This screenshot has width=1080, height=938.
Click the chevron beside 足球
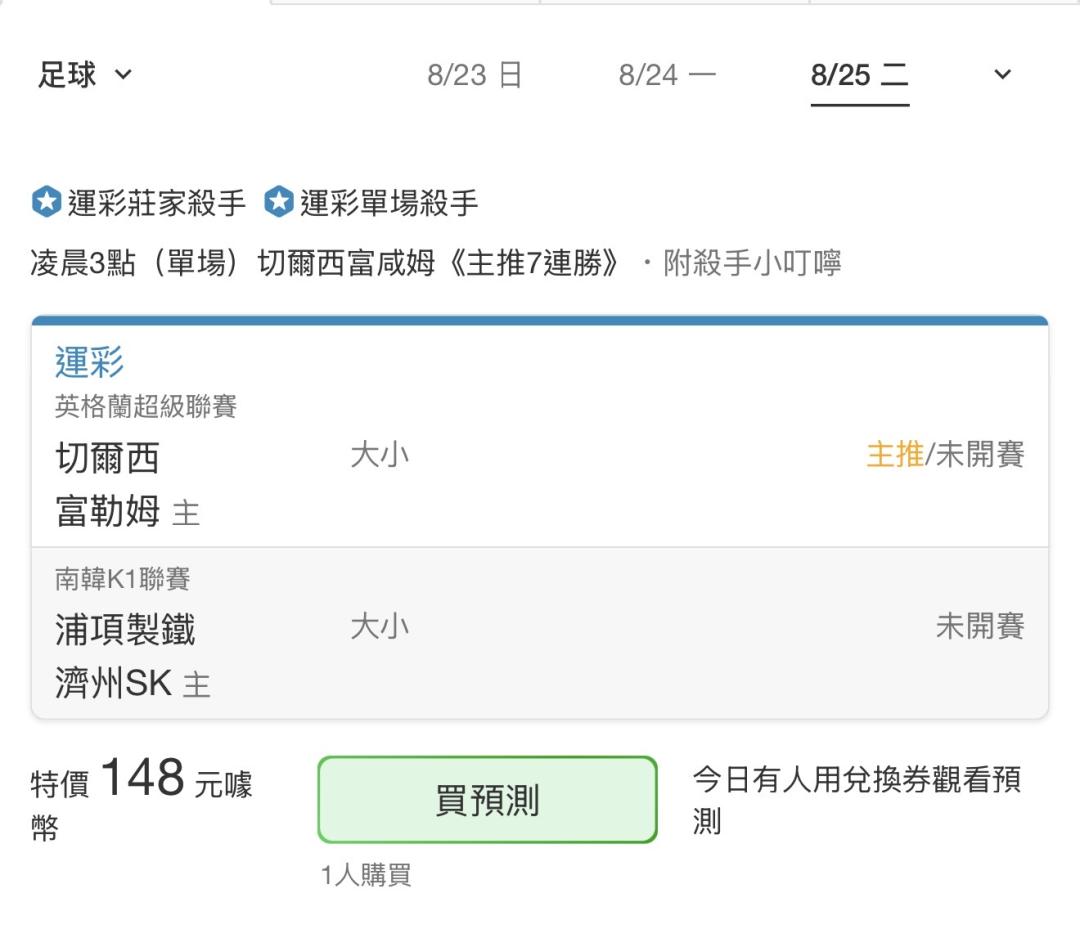click(123, 74)
